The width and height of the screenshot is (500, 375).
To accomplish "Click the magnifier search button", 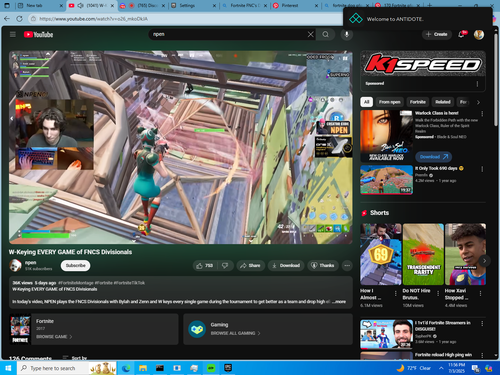I will click(x=326, y=34).
